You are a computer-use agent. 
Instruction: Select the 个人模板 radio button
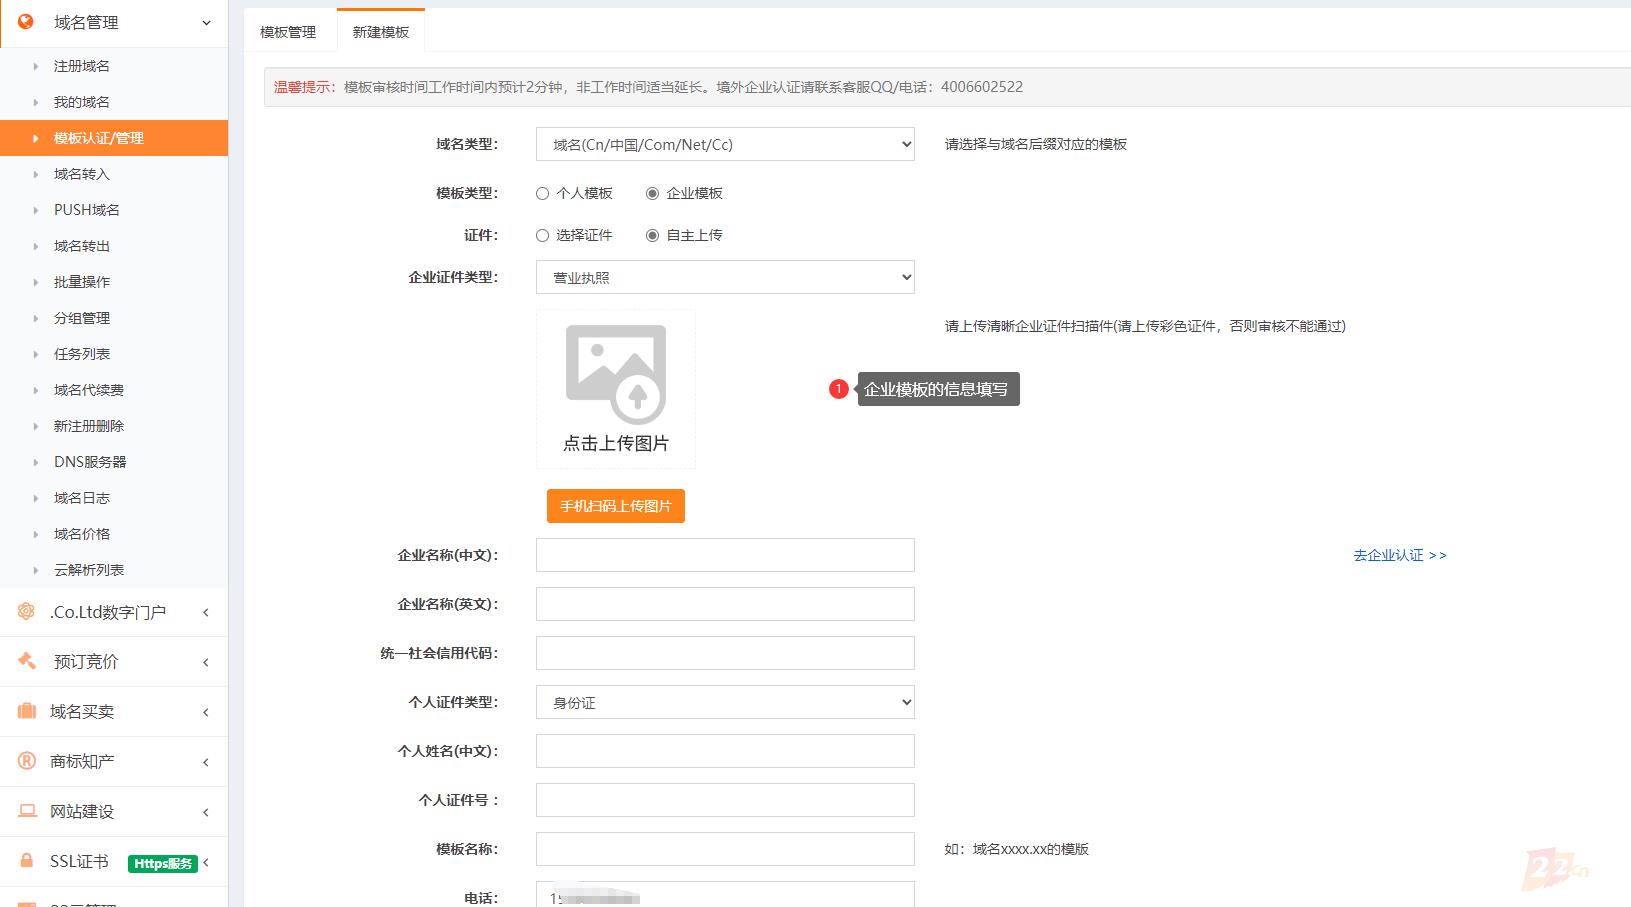[542, 194]
